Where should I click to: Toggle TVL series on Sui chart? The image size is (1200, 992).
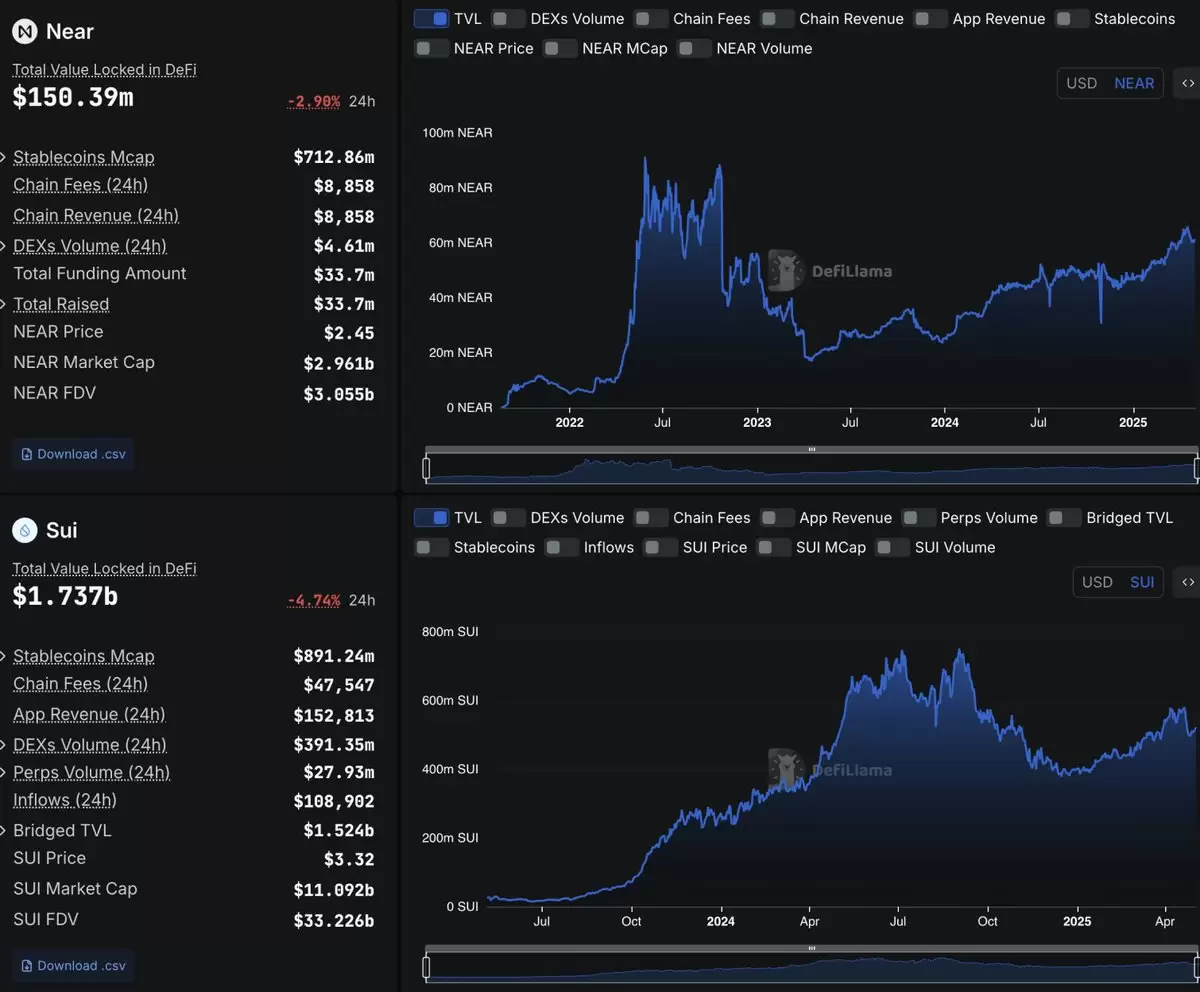(430, 518)
